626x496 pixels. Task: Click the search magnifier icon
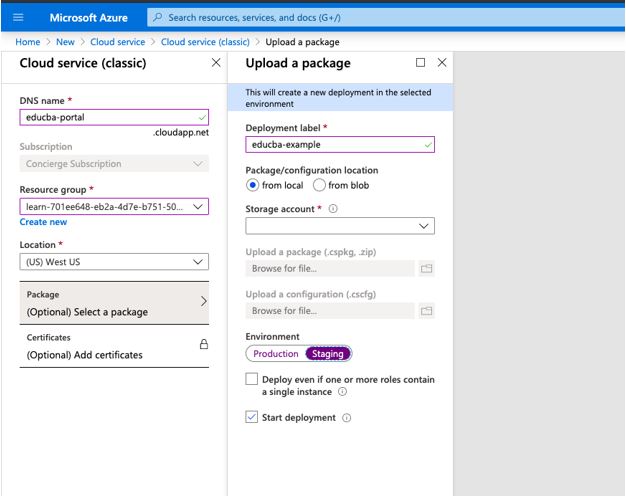tap(158, 18)
